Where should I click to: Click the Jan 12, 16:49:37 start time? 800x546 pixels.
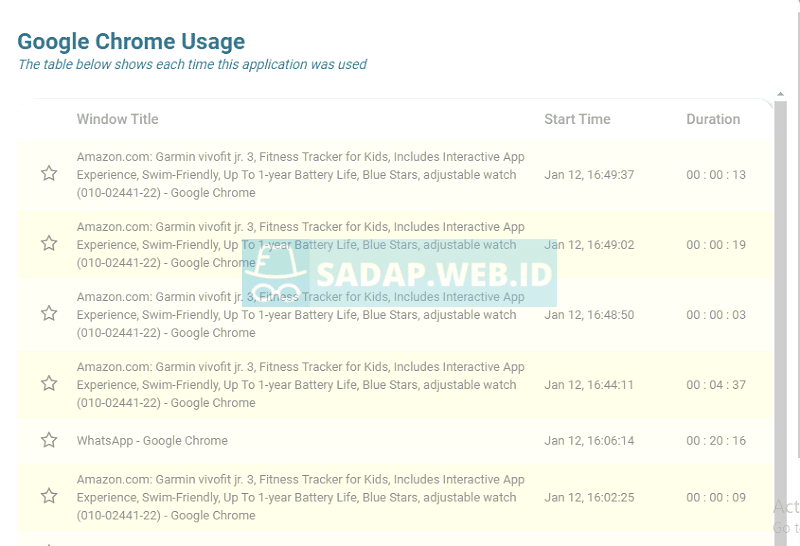(x=589, y=175)
